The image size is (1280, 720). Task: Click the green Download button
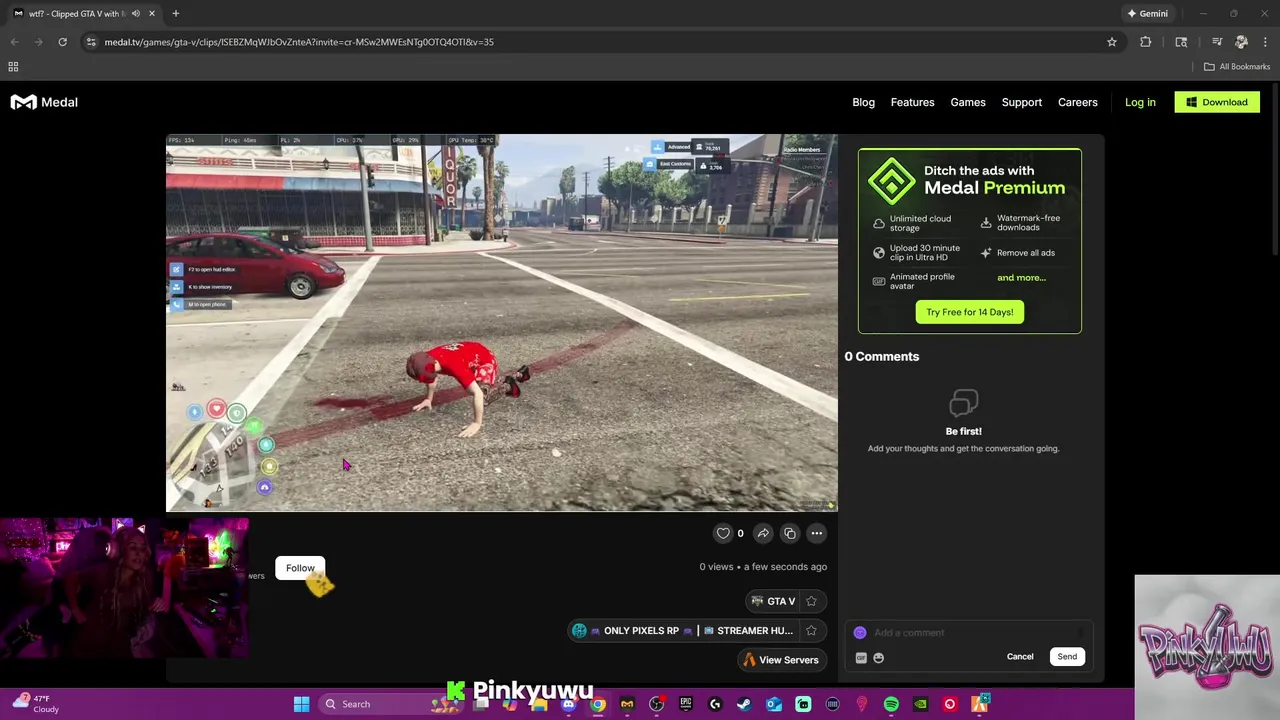[x=1217, y=102]
